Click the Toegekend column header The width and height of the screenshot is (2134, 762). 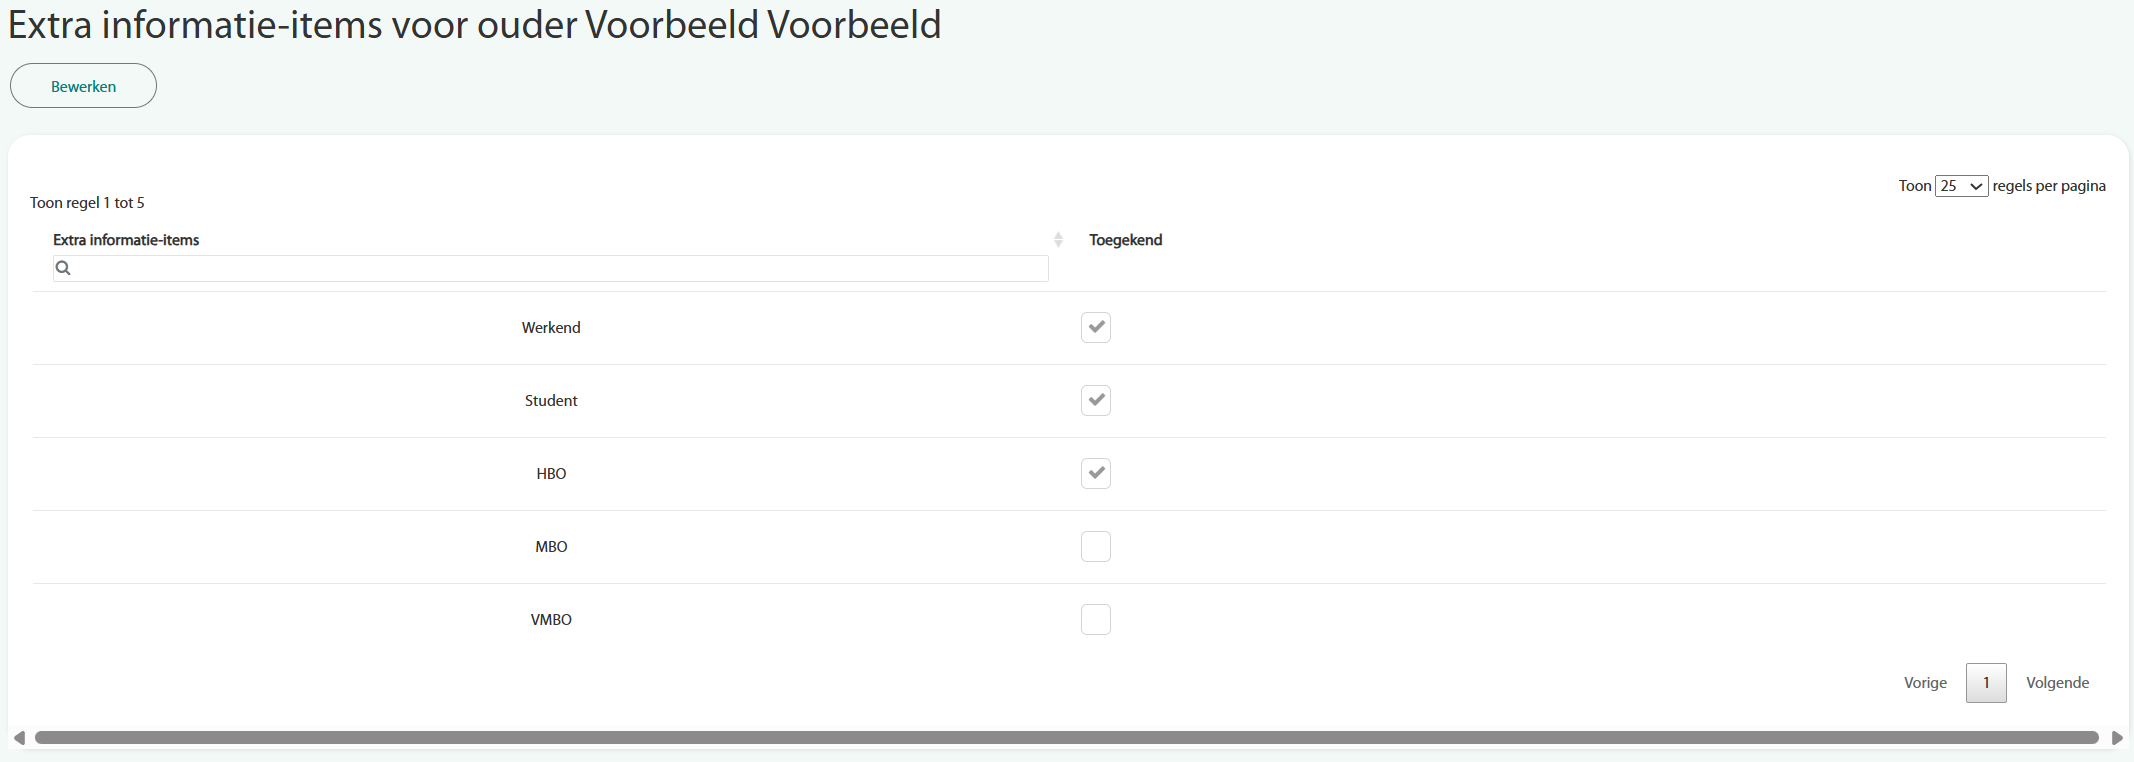click(x=1125, y=240)
